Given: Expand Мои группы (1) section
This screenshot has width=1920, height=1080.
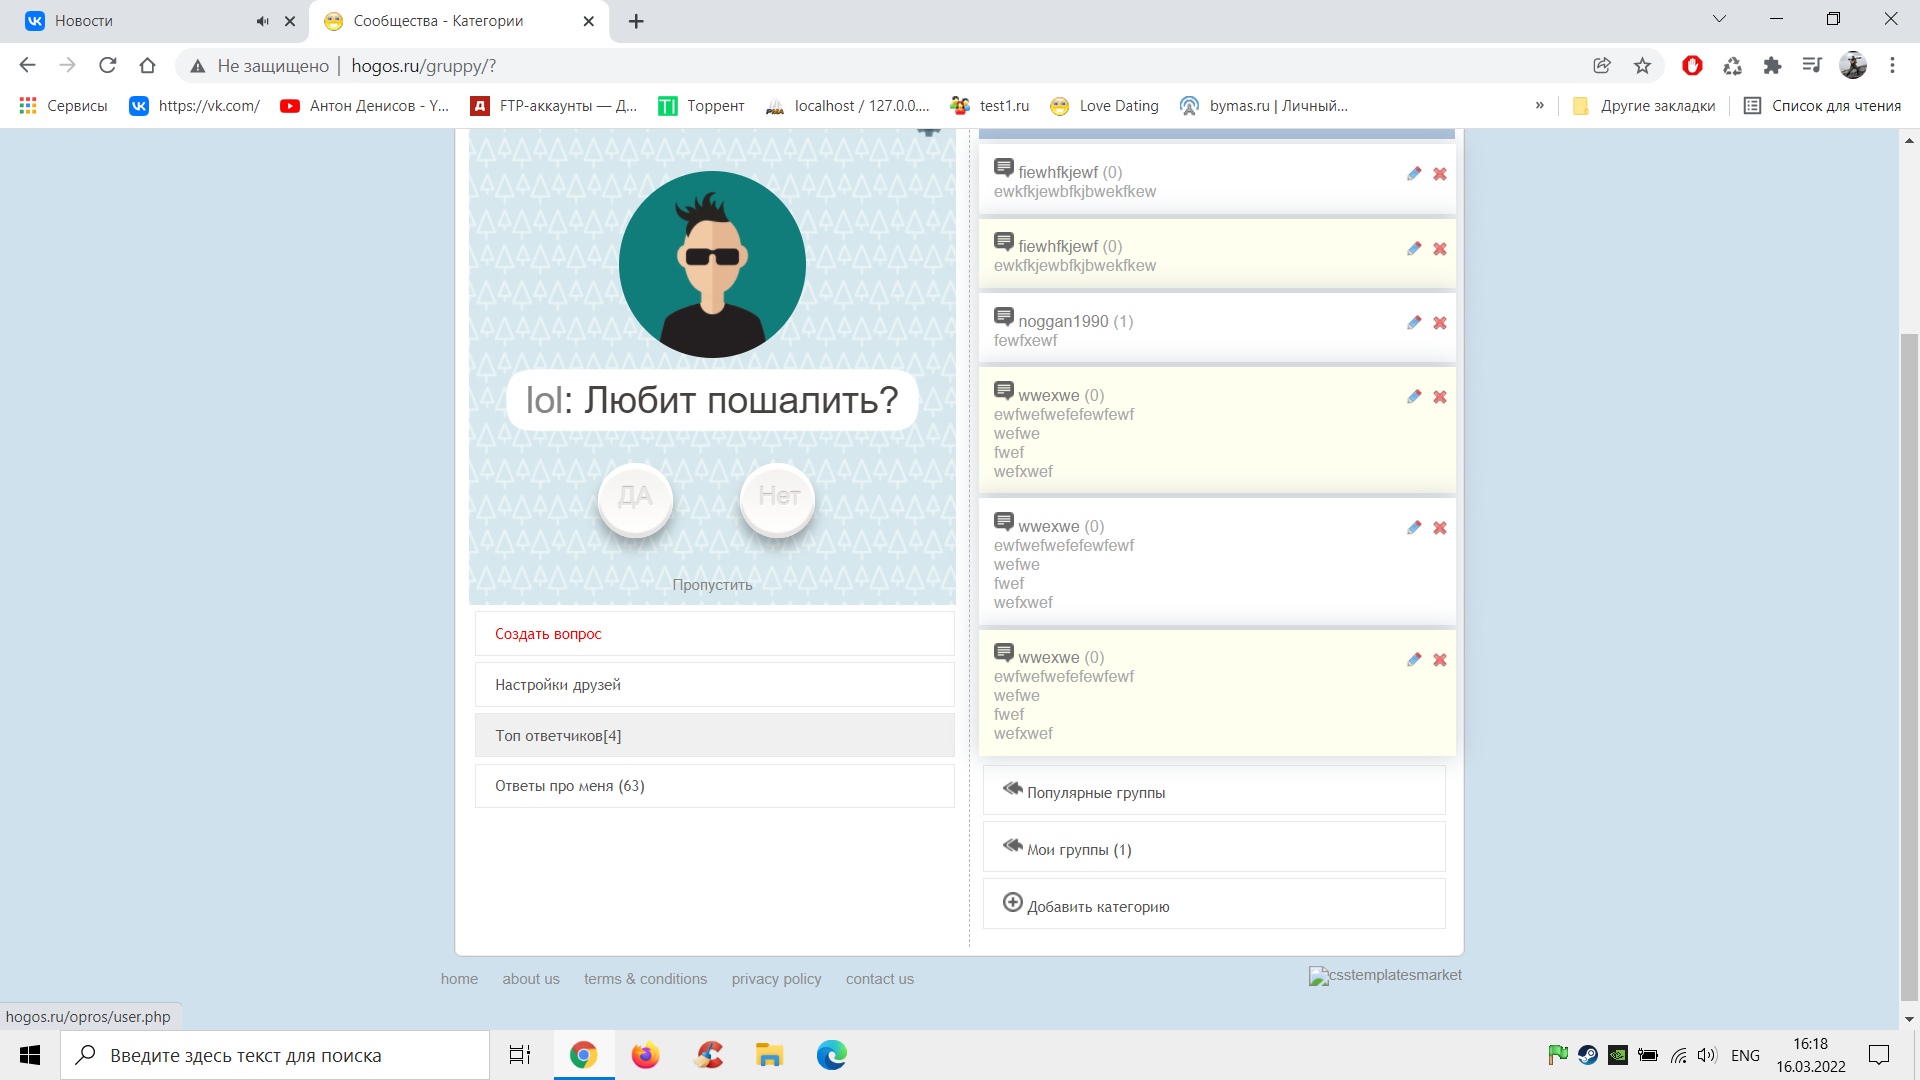Looking at the screenshot, I should pyautogui.click(x=1079, y=849).
